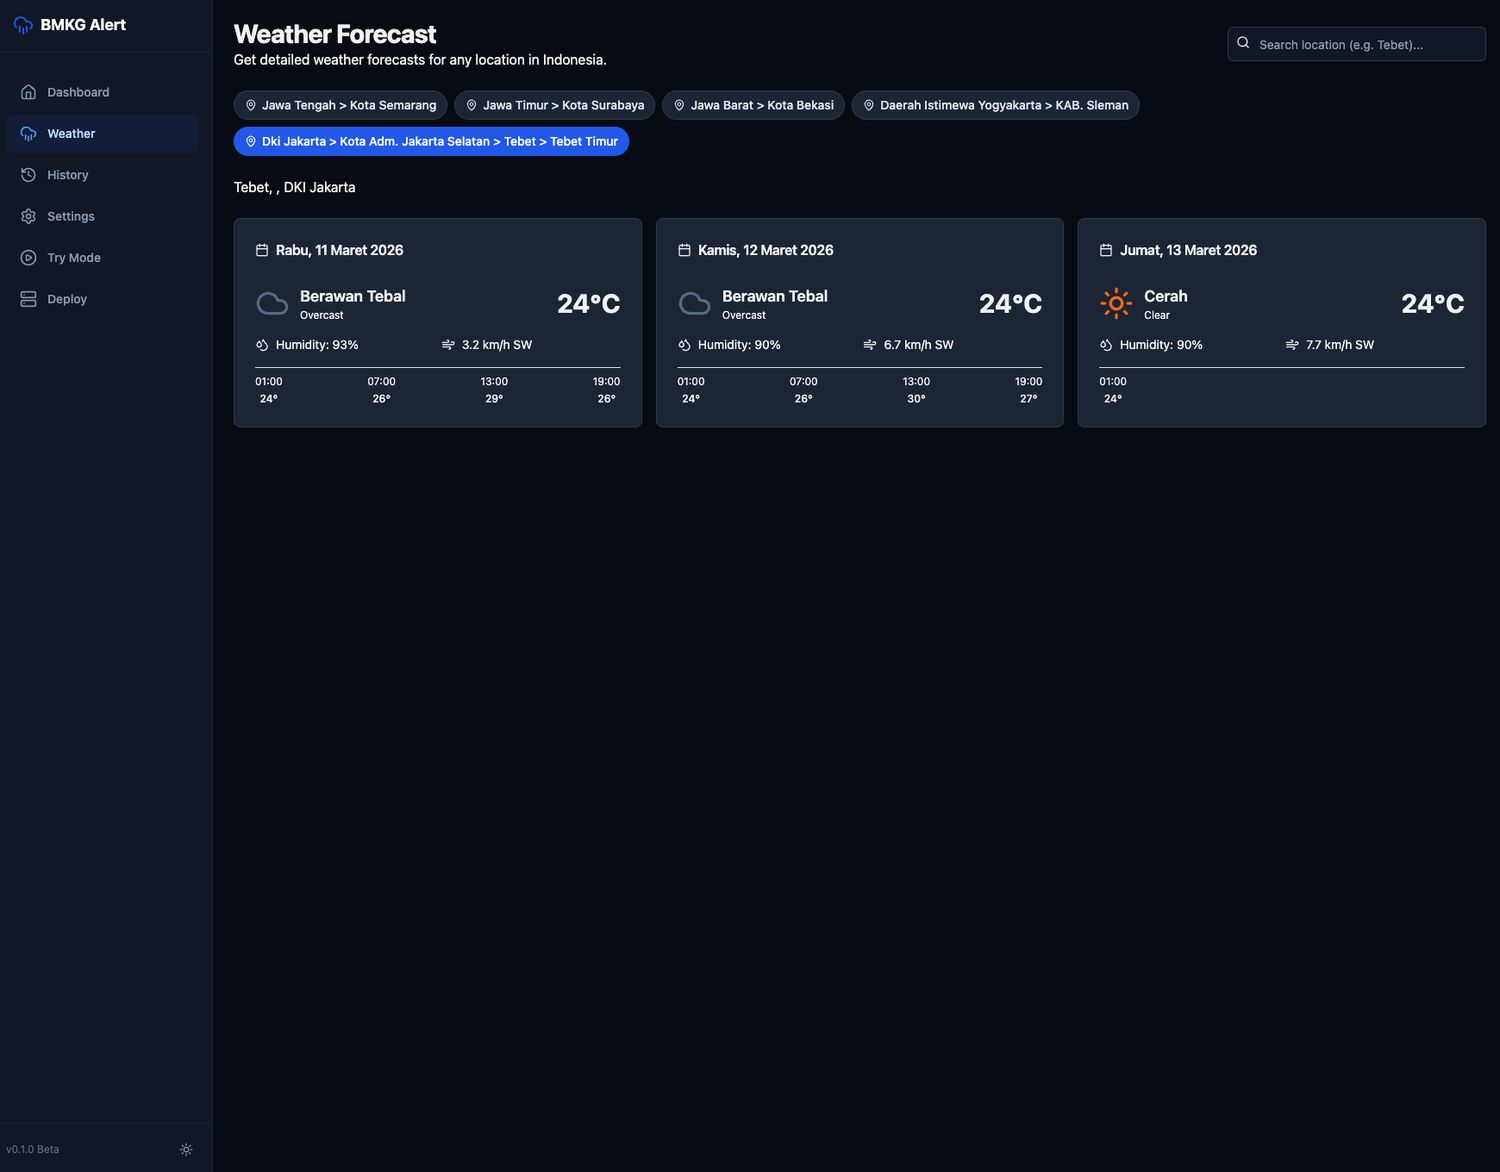Click the Try Mode play icon
Screen dimensions: 1500x1172
coord(28,258)
